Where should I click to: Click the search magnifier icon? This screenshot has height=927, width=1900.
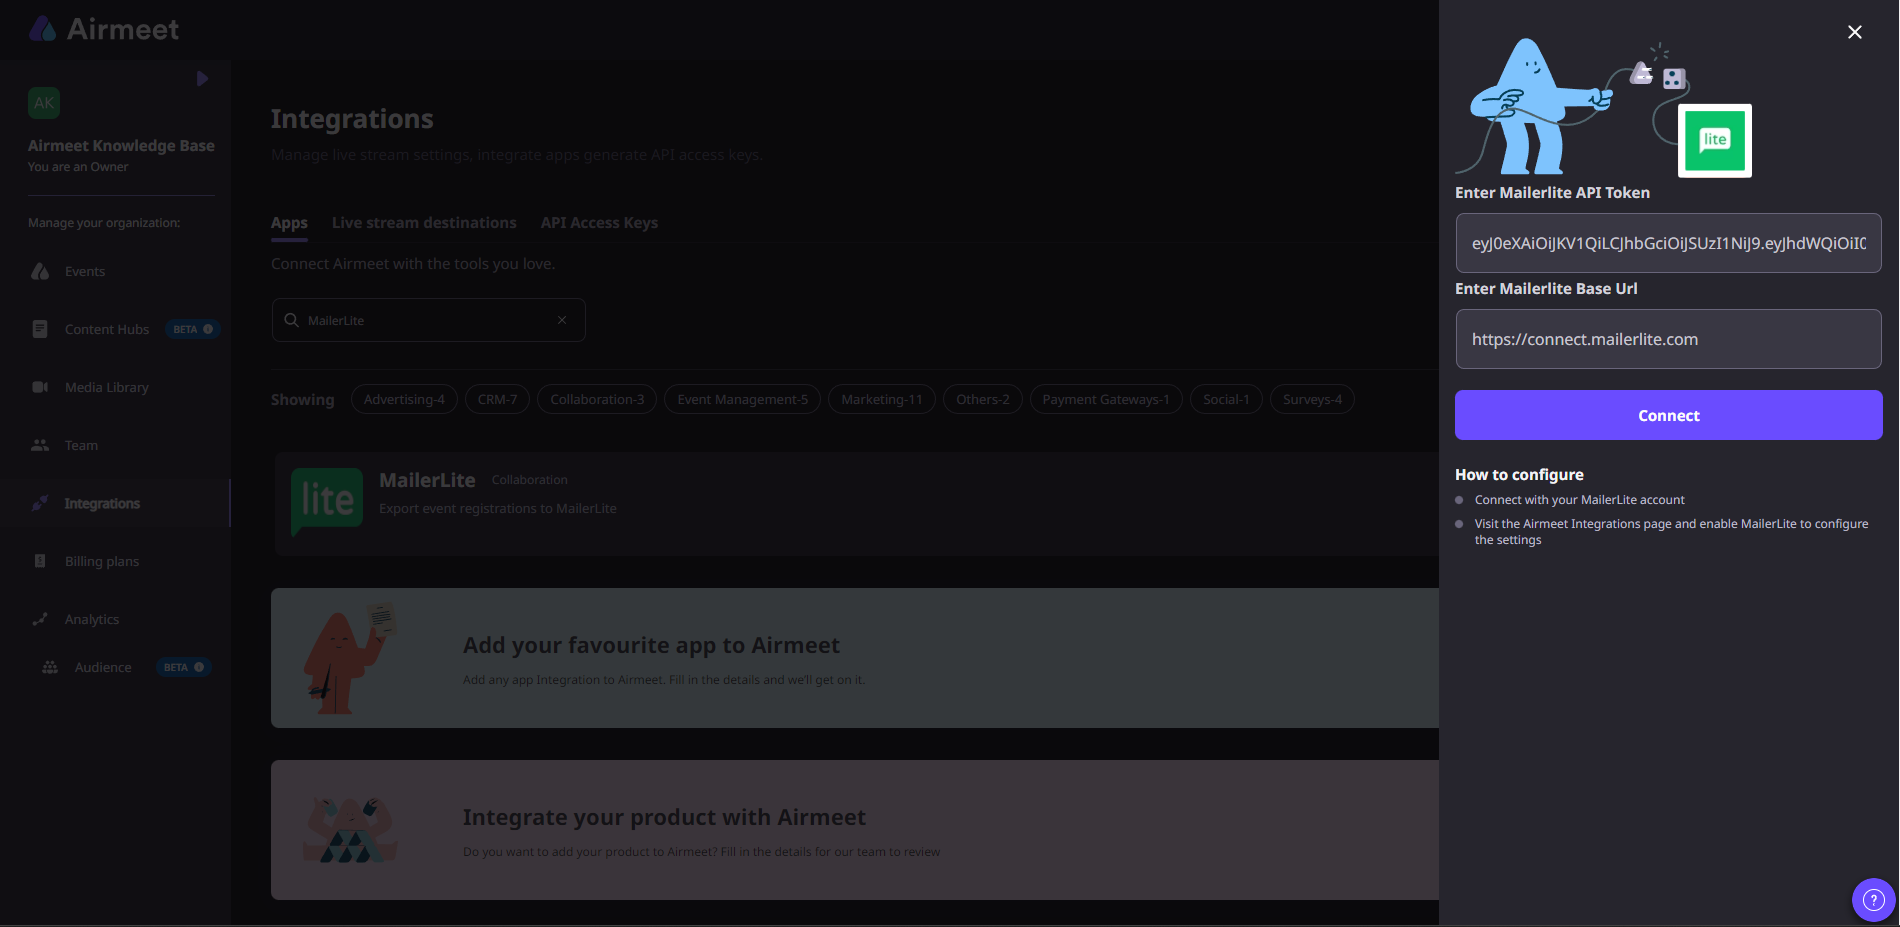[291, 320]
